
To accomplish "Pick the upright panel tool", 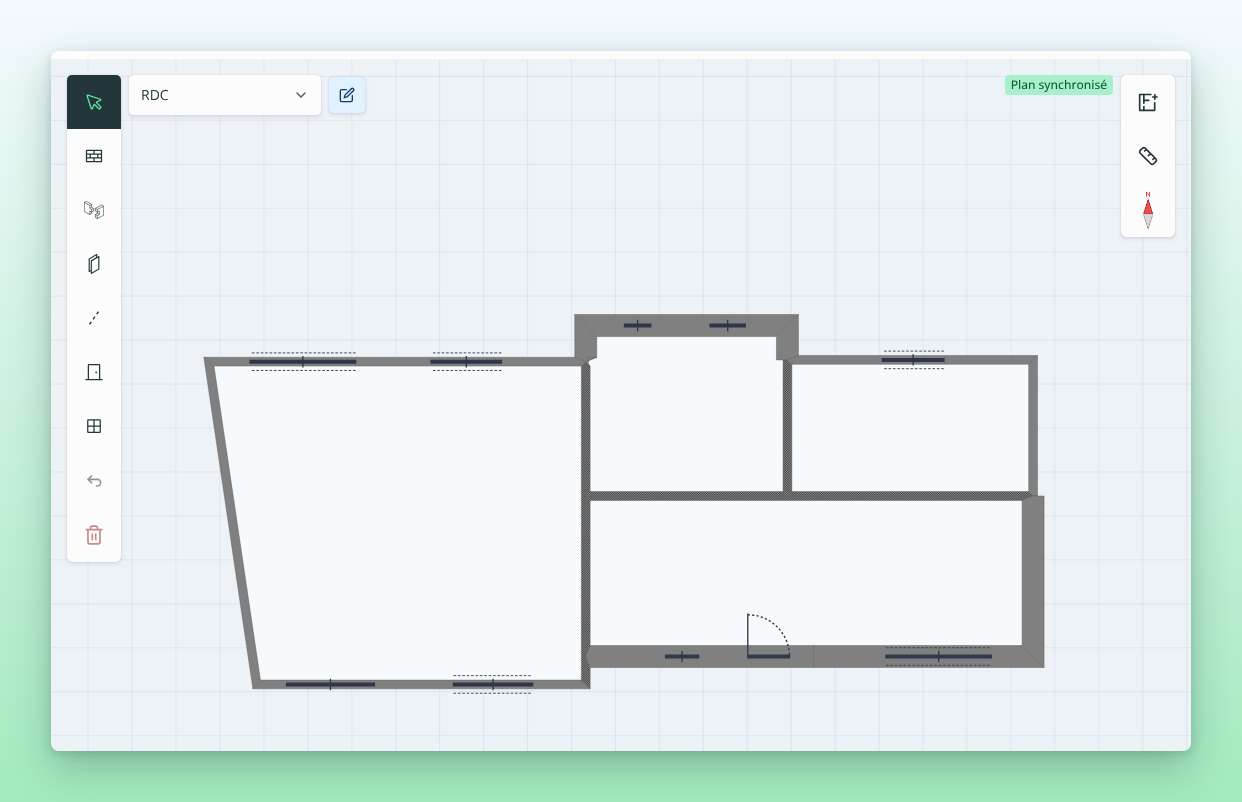I will pyautogui.click(x=94, y=264).
